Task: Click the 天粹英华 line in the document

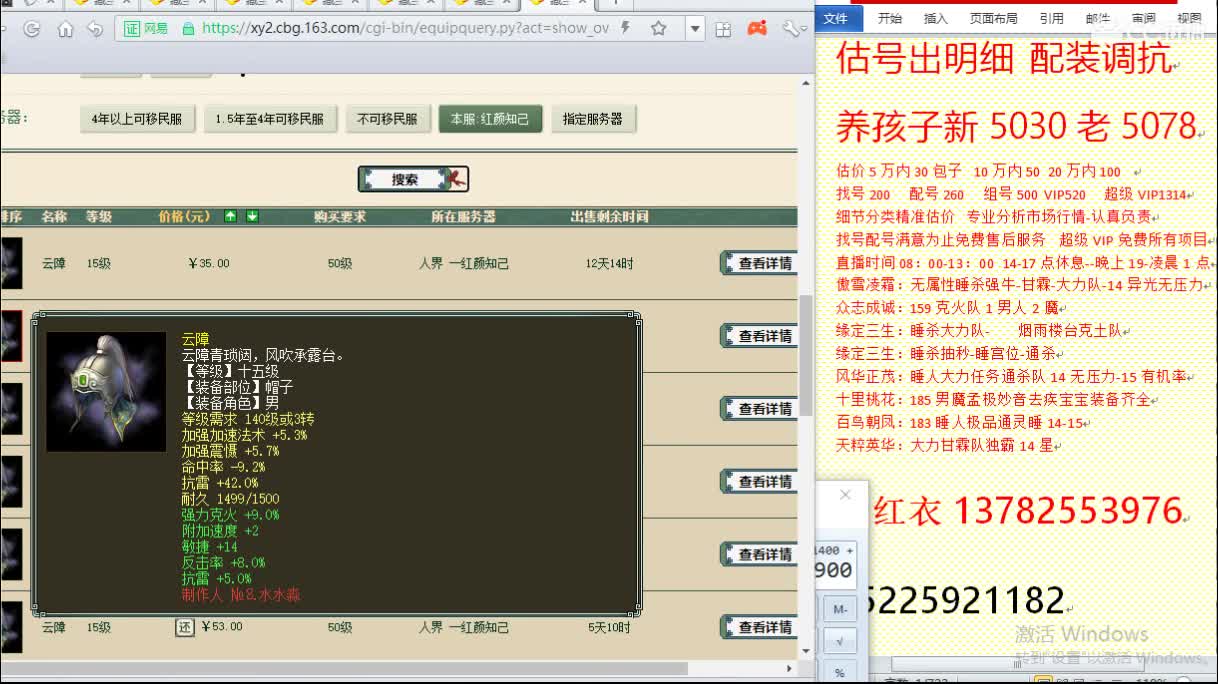Action: 947,445
